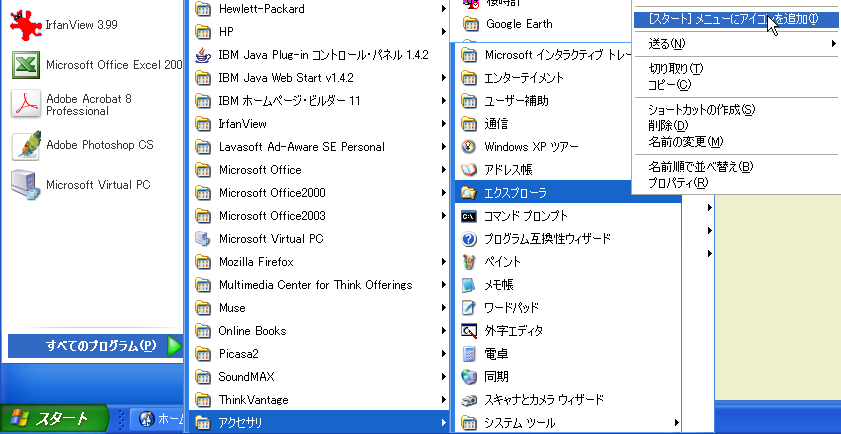Select 切り取り(T) in context menu
Viewport: 841px width, 434px height.
click(676, 69)
